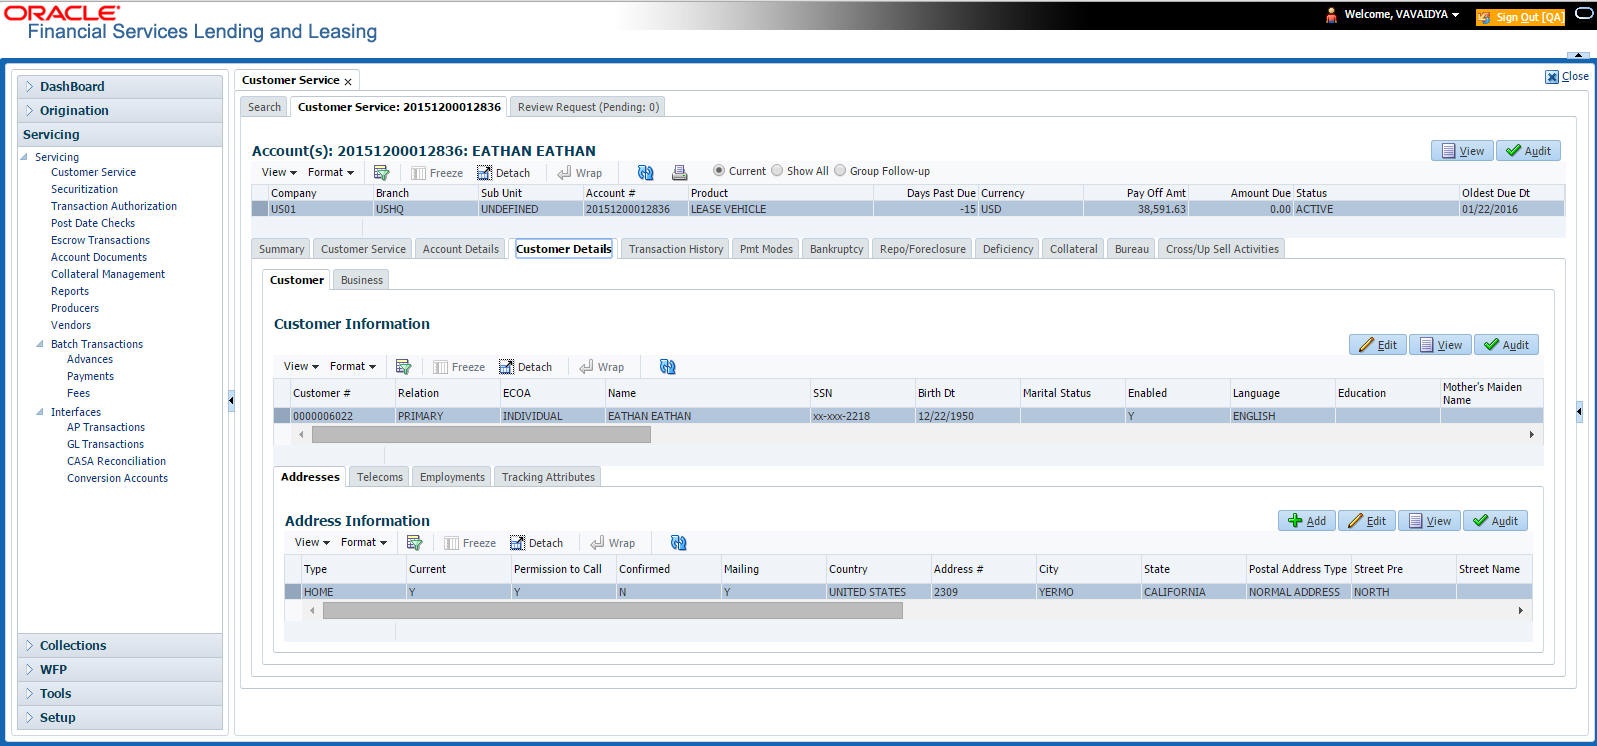Viewport: 1597px width, 746px height.
Task: Open the Telecoms tab
Action: point(380,477)
